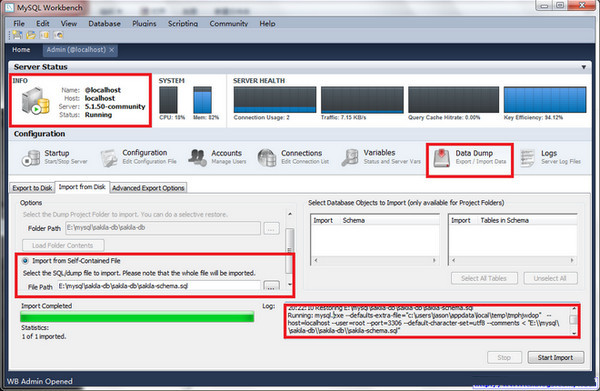
Task: Click the Start Import button
Action: (x=556, y=357)
